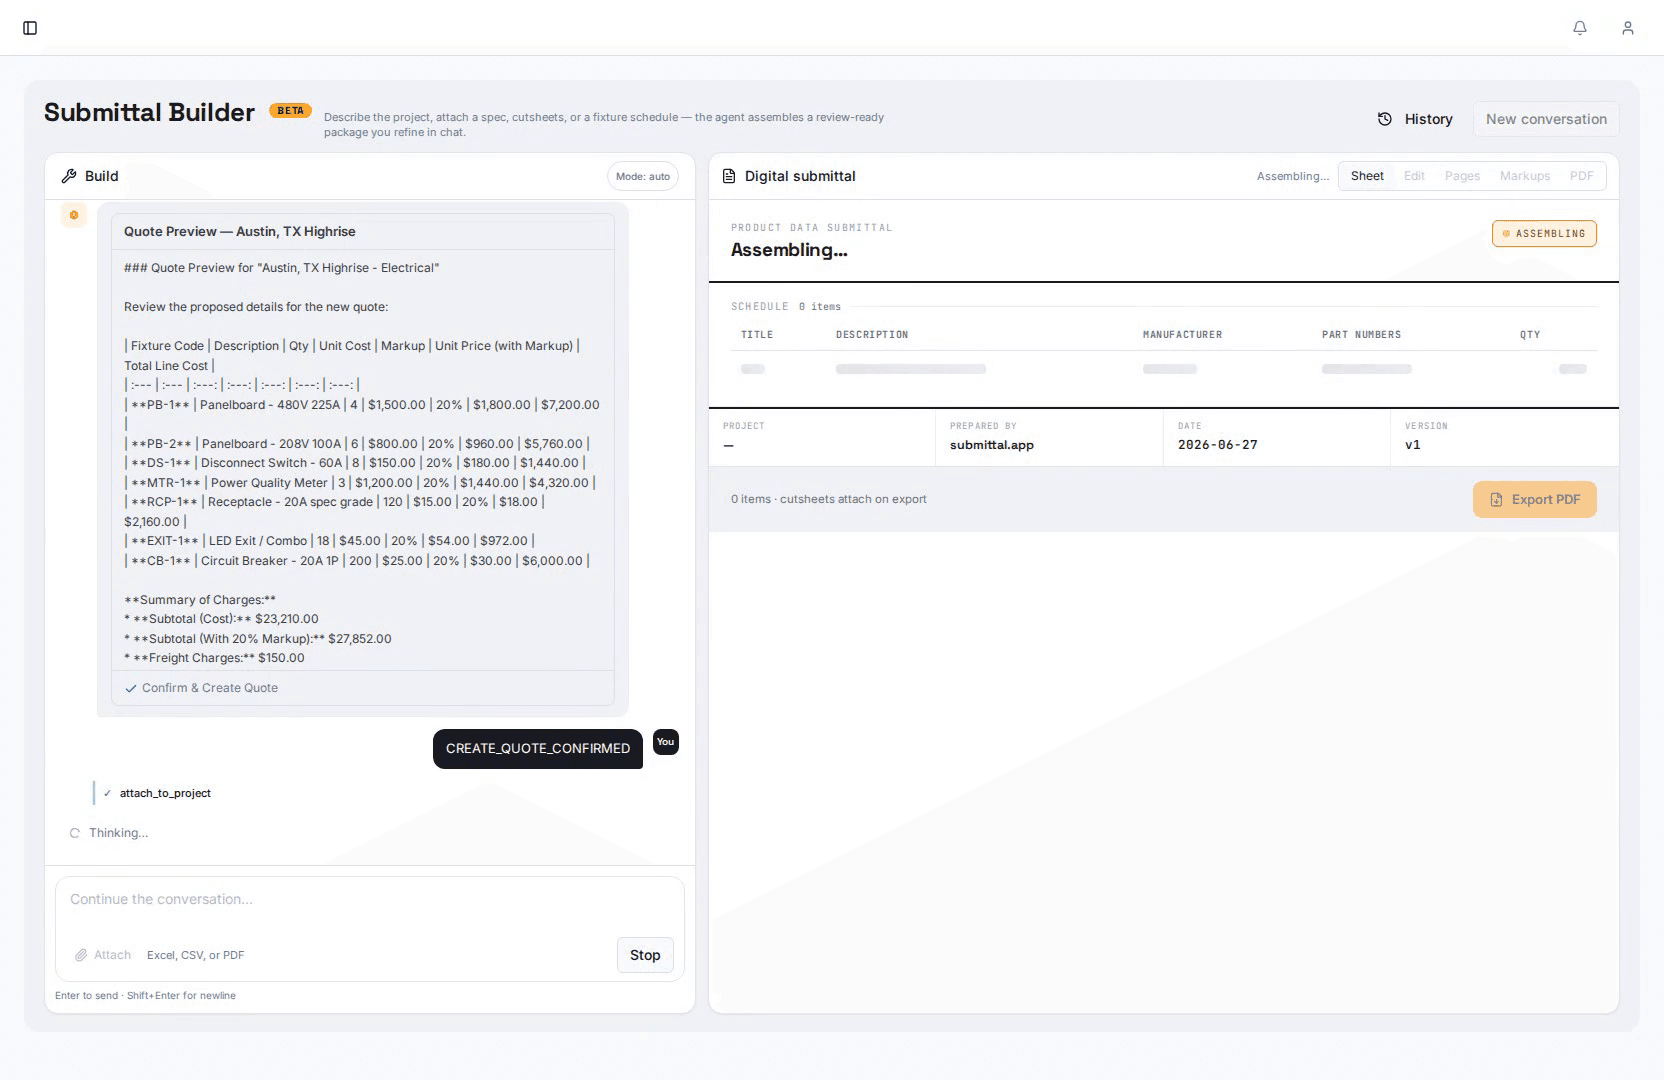
Task: Open the notifications bell
Action: (x=1580, y=28)
